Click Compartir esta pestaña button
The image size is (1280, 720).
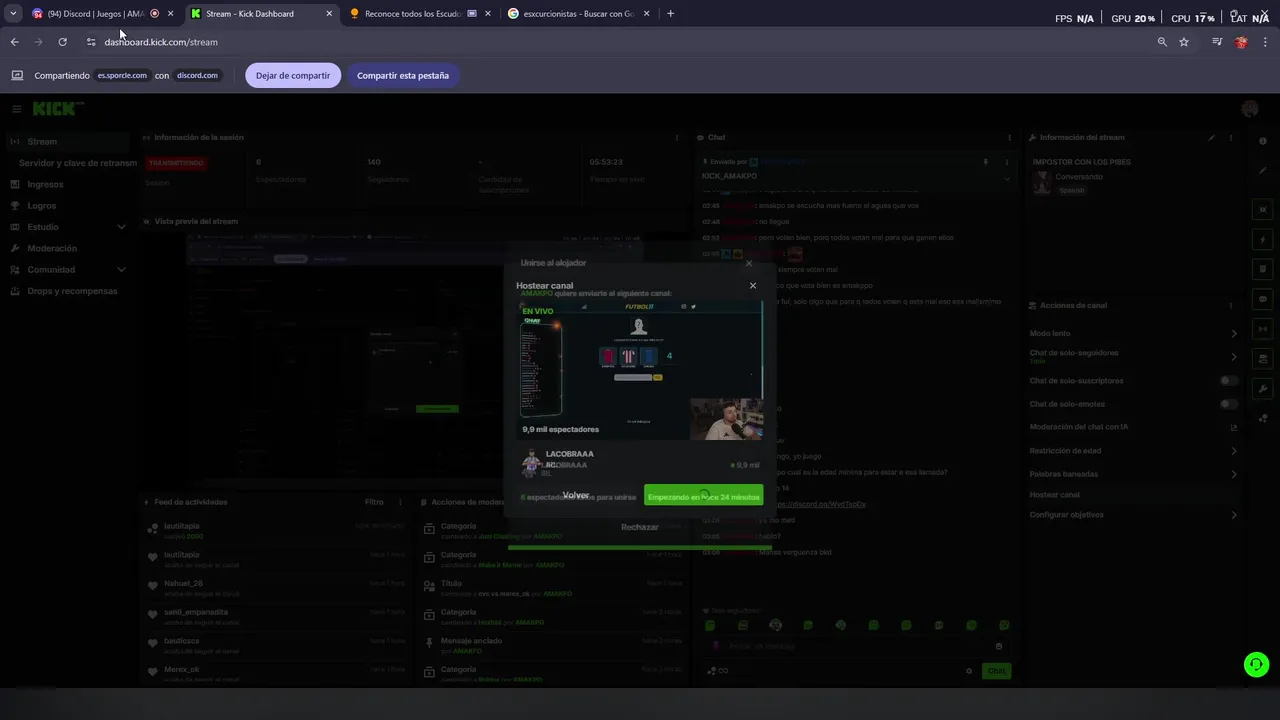(x=403, y=76)
